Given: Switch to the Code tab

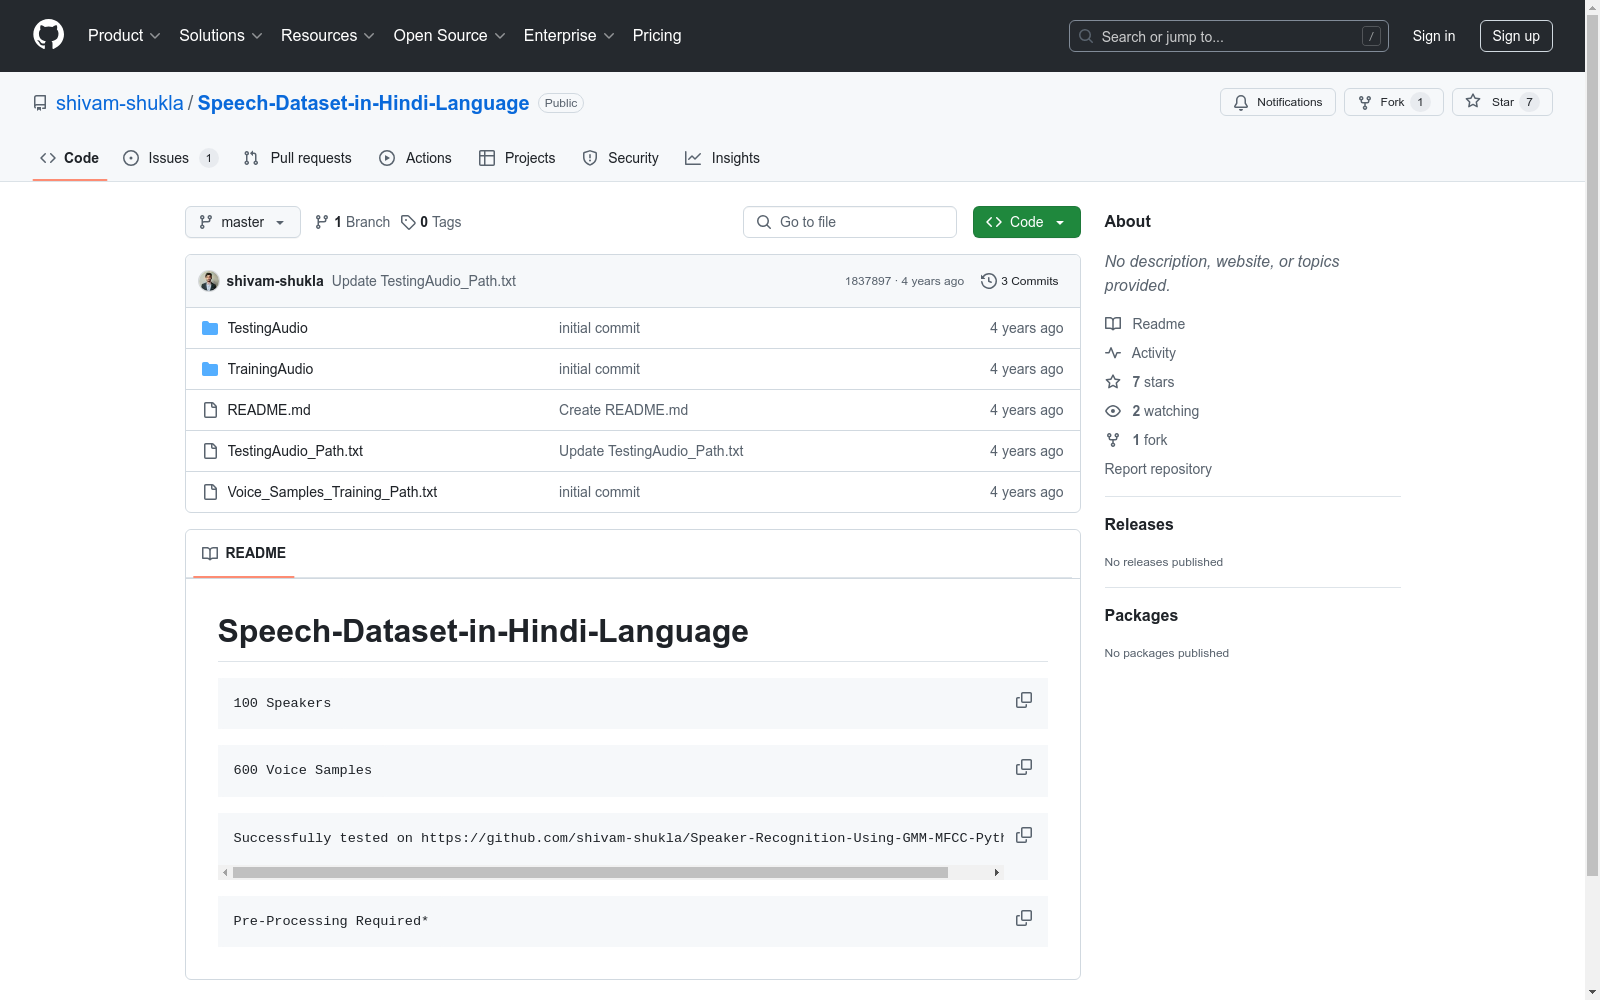Looking at the screenshot, I should (x=70, y=158).
